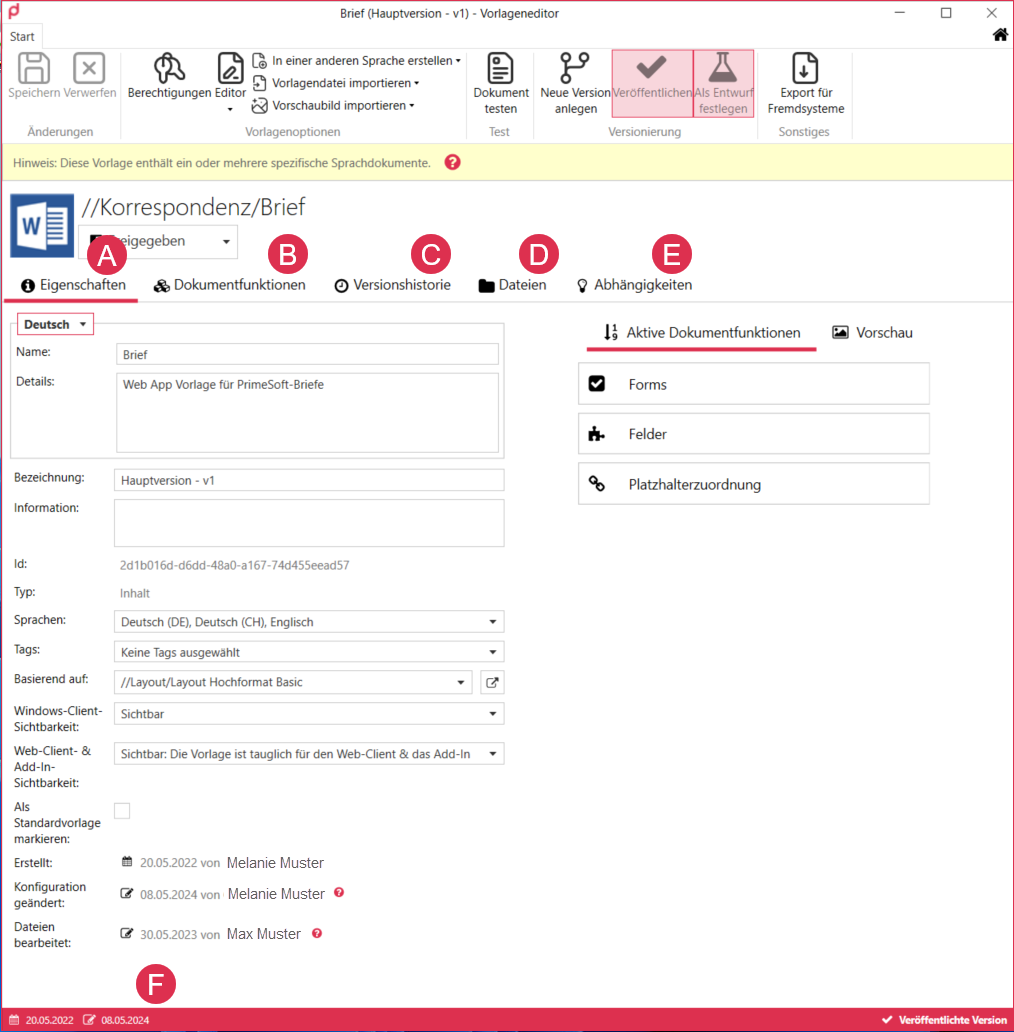Create new version via Neue Version anlegen
Viewport: 1014px width, 1032px height.
pyautogui.click(x=575, y=84)
